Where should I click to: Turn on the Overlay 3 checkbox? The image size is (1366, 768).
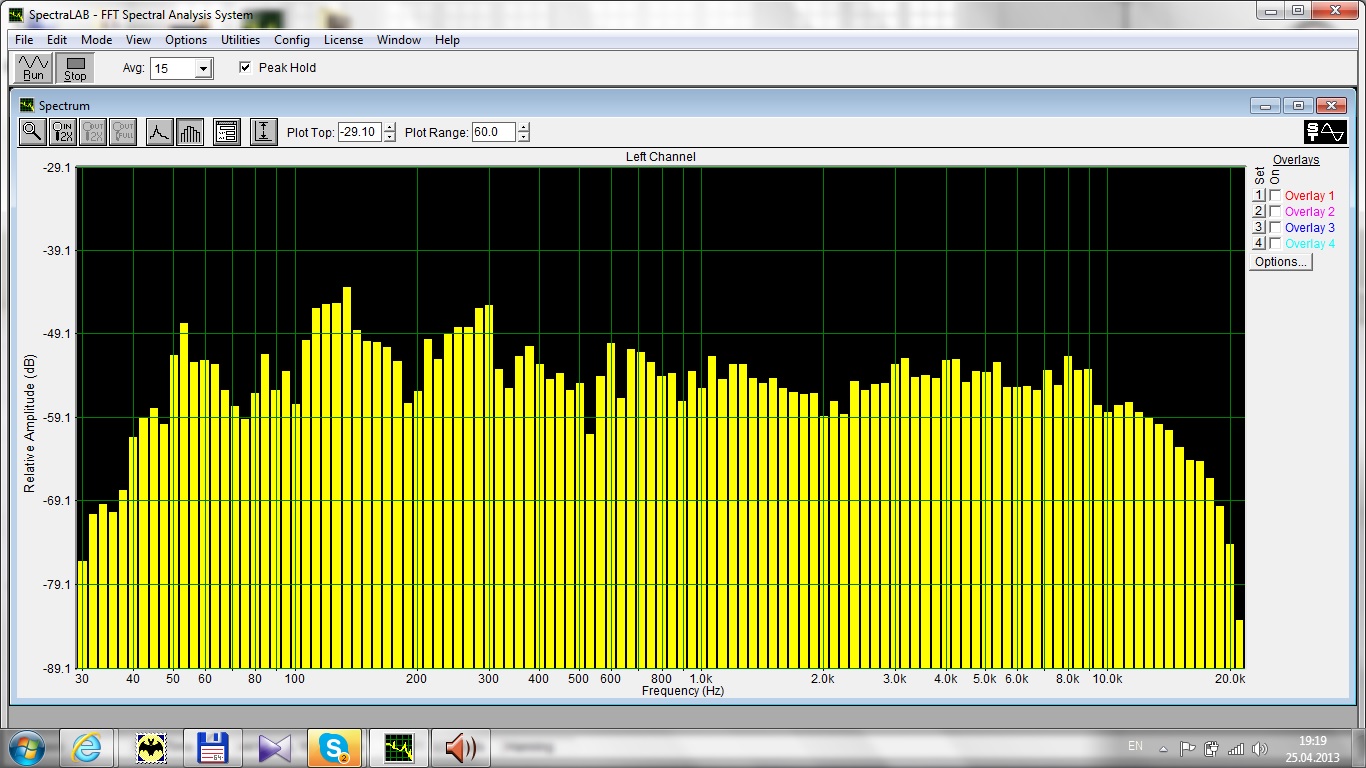point(1275,228)
